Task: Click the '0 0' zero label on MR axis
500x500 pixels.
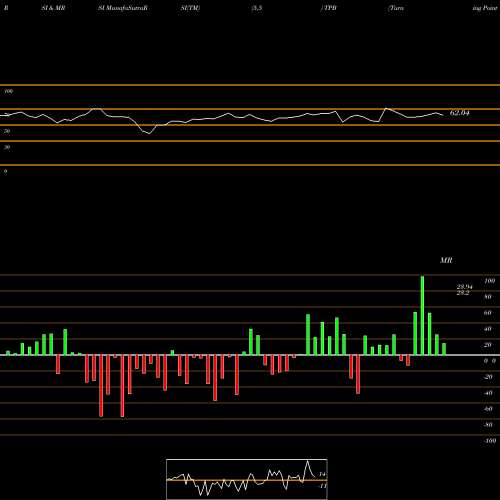Action: (x=489, y=361)
